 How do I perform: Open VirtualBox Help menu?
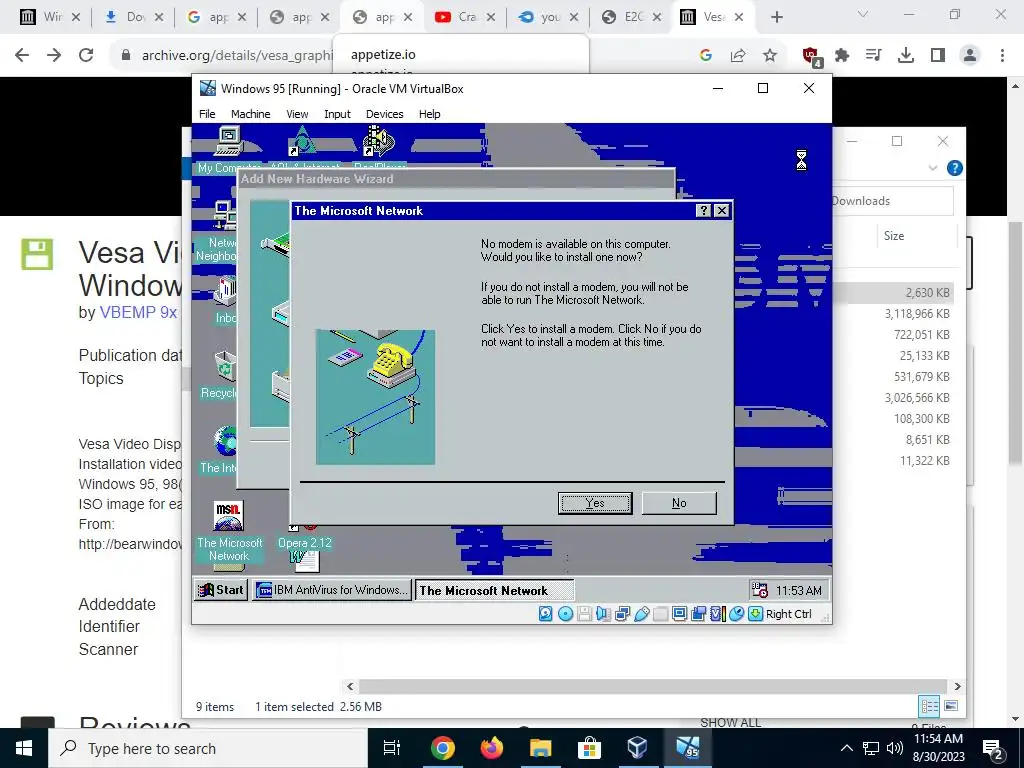coord(429,114)
